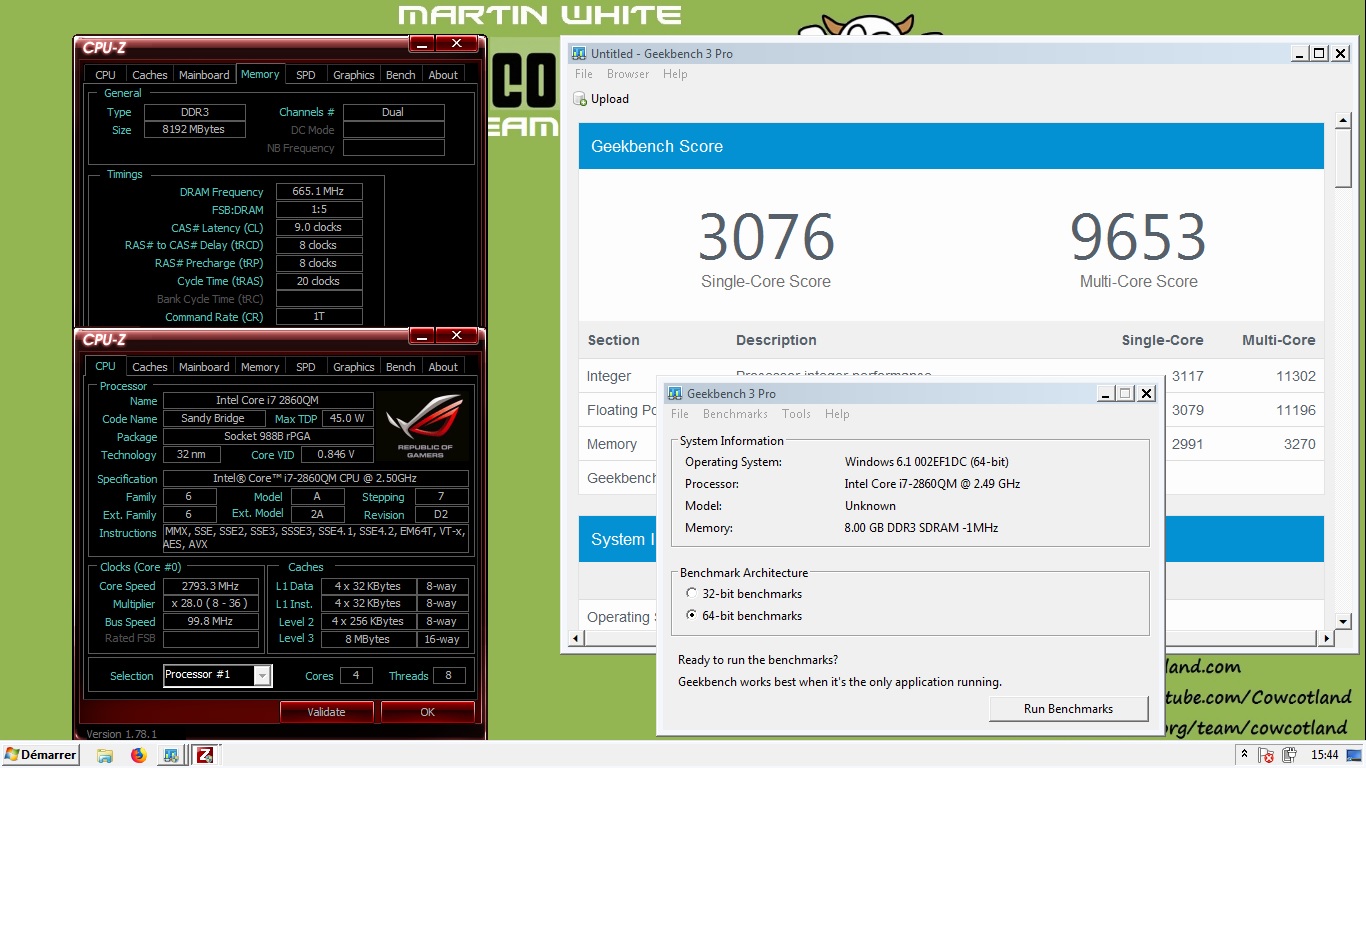The width and height of the screenshot is (1366, 931).
Task: Click the Intel Core i7 2860QM name field
Action: [x=267, y=400]
